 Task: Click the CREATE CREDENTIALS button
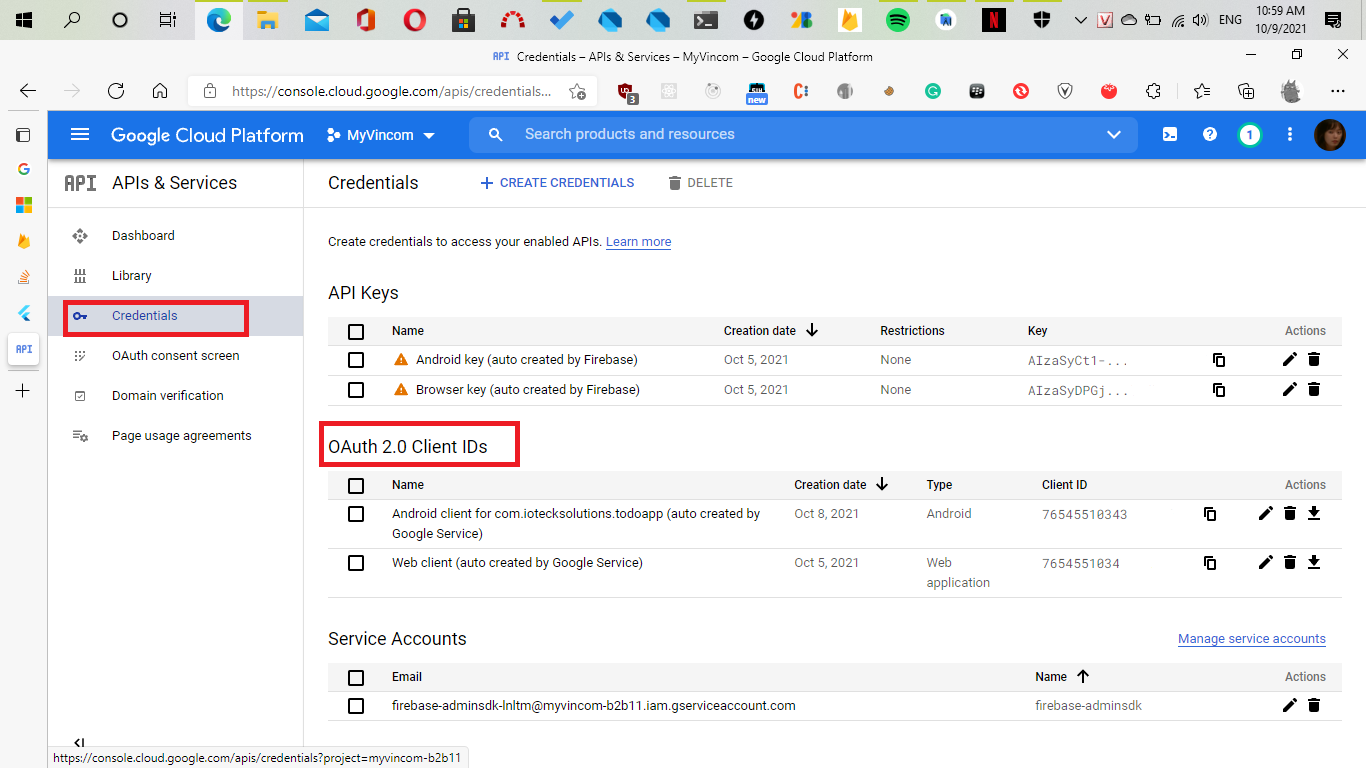point(557,183)
